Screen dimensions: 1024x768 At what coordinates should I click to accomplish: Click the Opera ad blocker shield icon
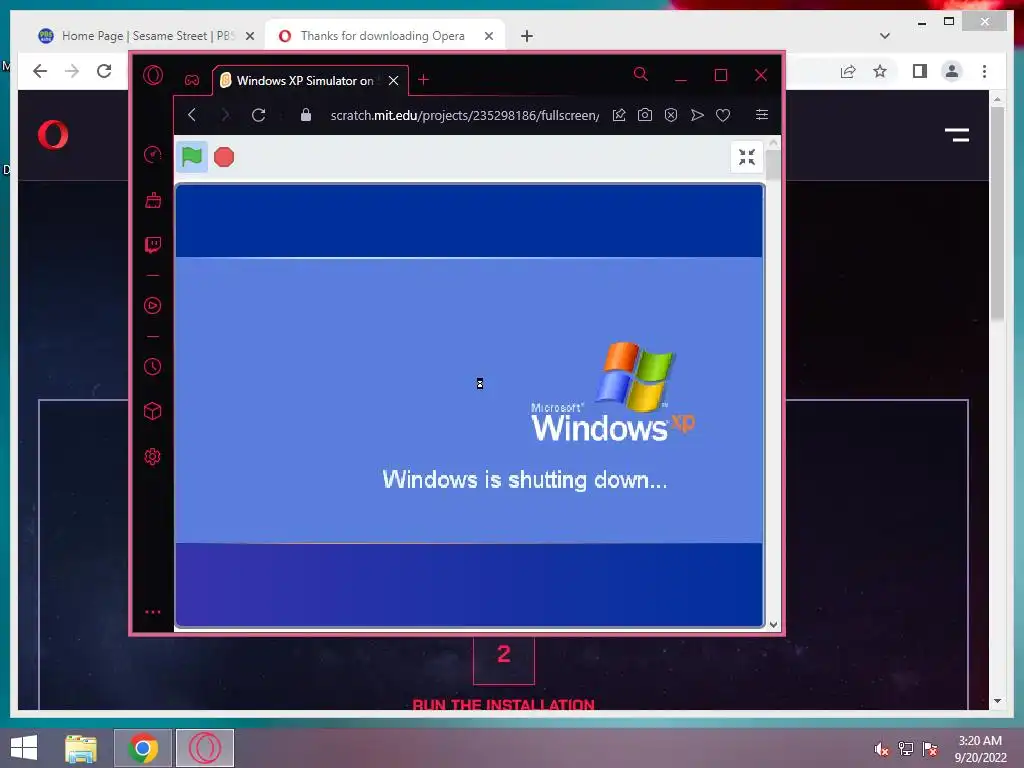(671, 115)
